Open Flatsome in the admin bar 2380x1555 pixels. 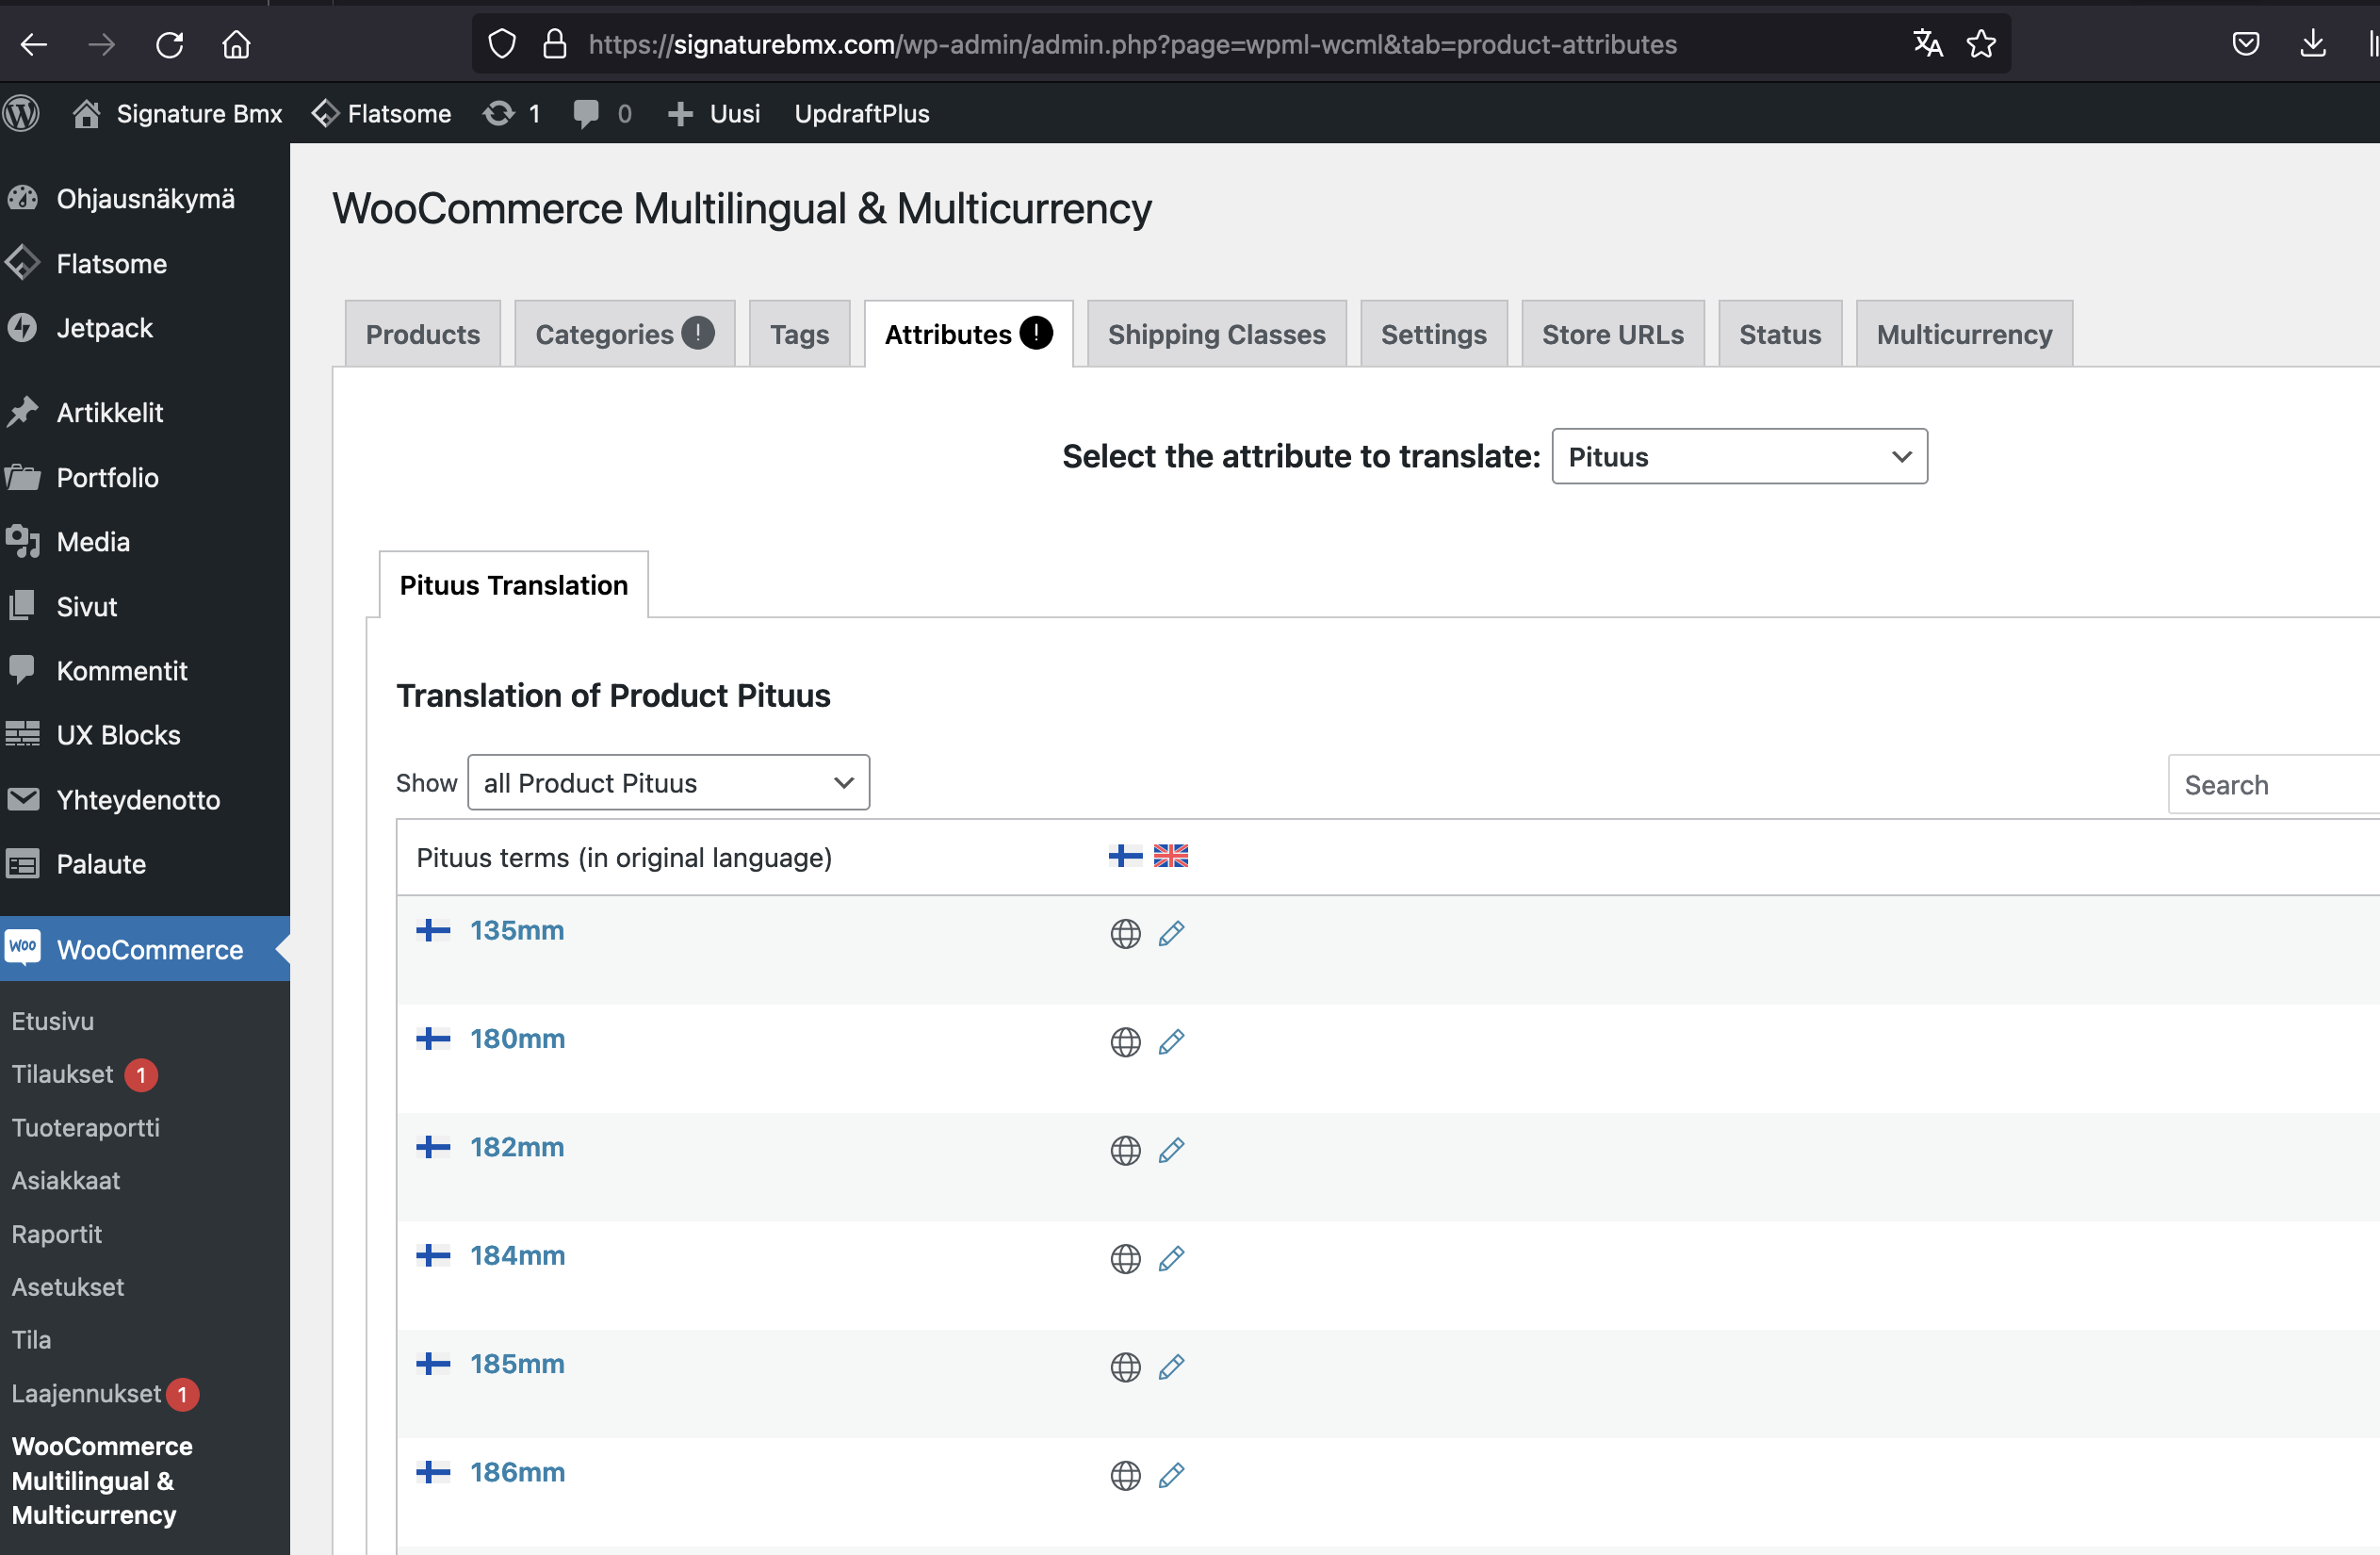tap(382, 113)
